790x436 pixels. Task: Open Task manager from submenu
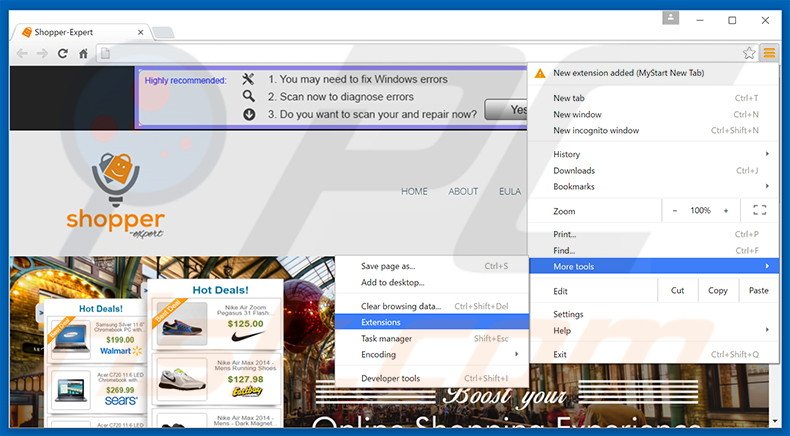pos(432,339)
